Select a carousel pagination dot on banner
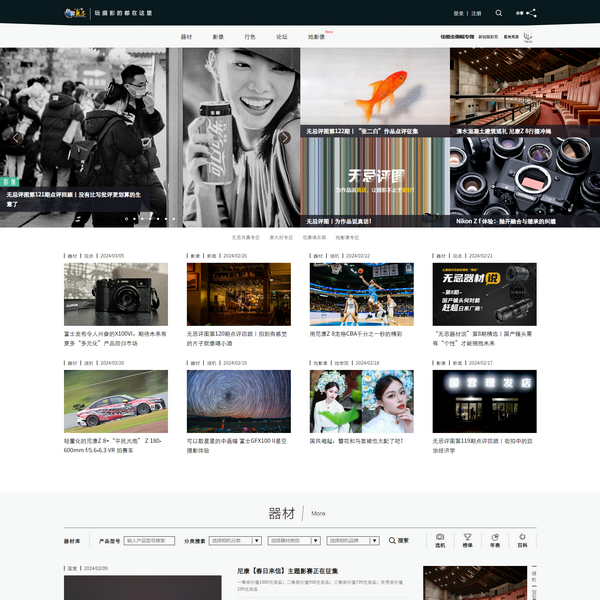Image resolution: width=600 pixels, height=600 pixels. [148, 218]
